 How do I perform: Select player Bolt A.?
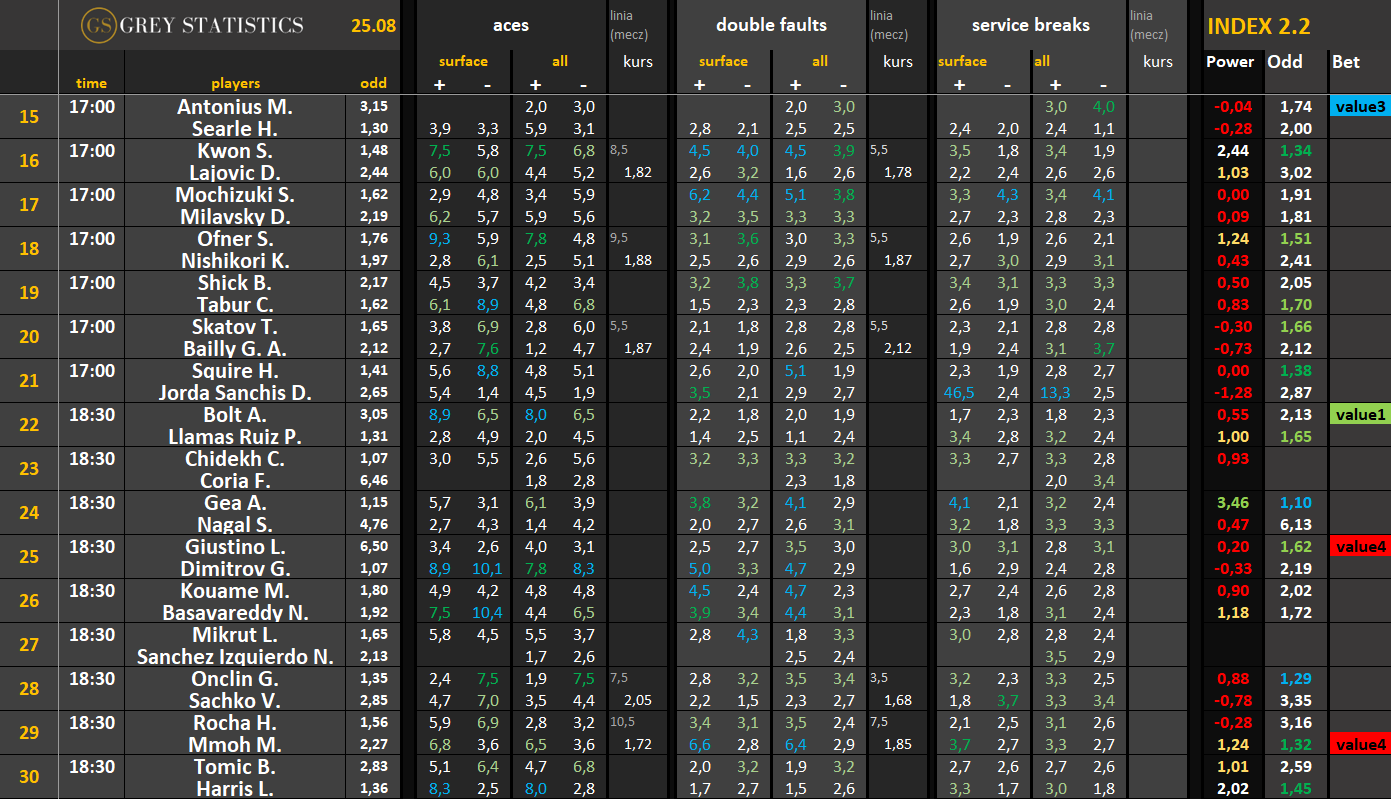tap(235, 414)
